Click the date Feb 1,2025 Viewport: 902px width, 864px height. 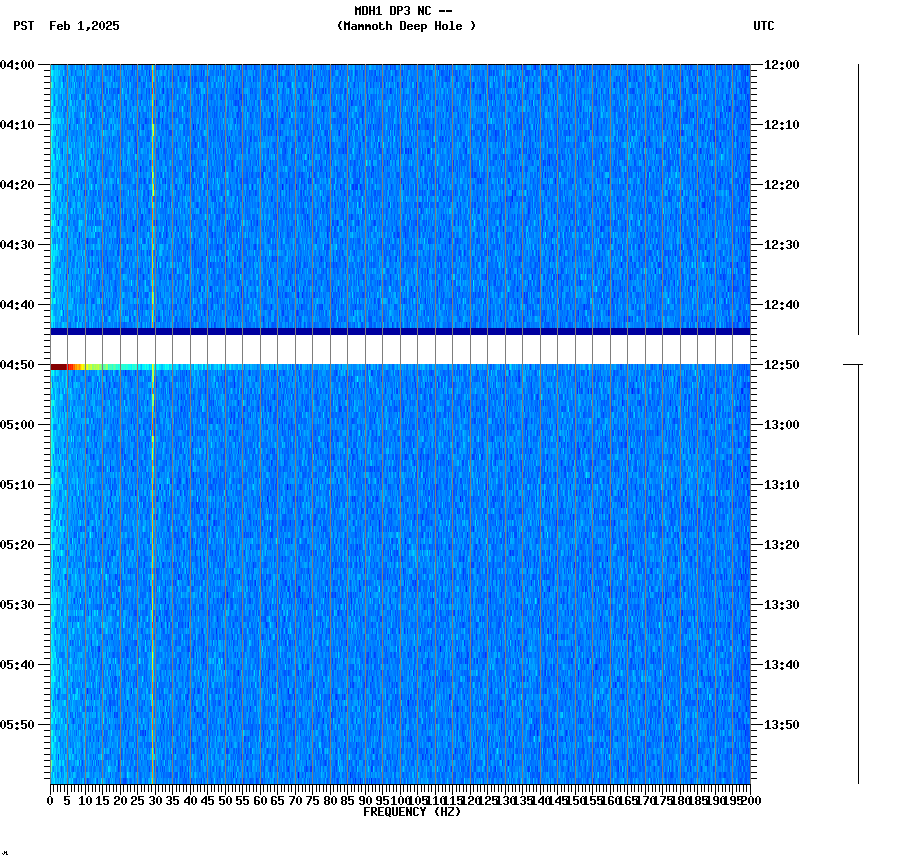pyautogui.click(x=85, y=27)
